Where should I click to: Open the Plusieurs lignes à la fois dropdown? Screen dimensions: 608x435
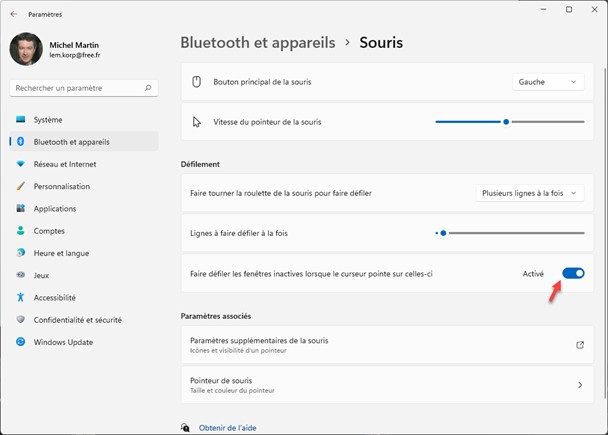[x=530, y=193]
